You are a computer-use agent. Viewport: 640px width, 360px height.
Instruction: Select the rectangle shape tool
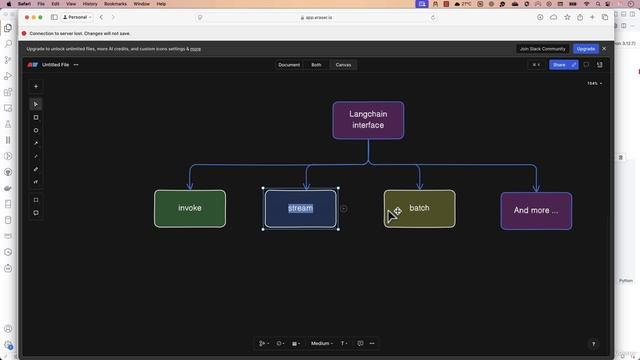point(36,118)
